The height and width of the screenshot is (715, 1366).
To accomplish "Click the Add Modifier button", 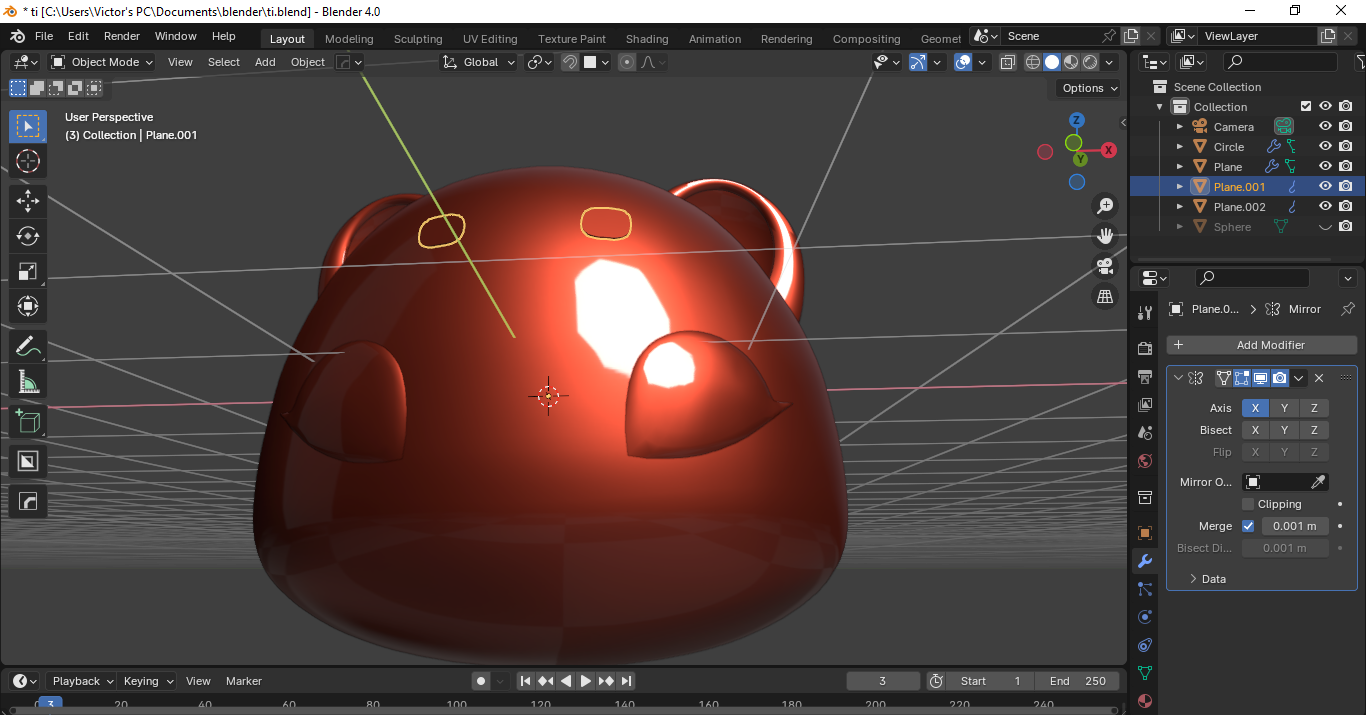I will (x=1262, y=345).
